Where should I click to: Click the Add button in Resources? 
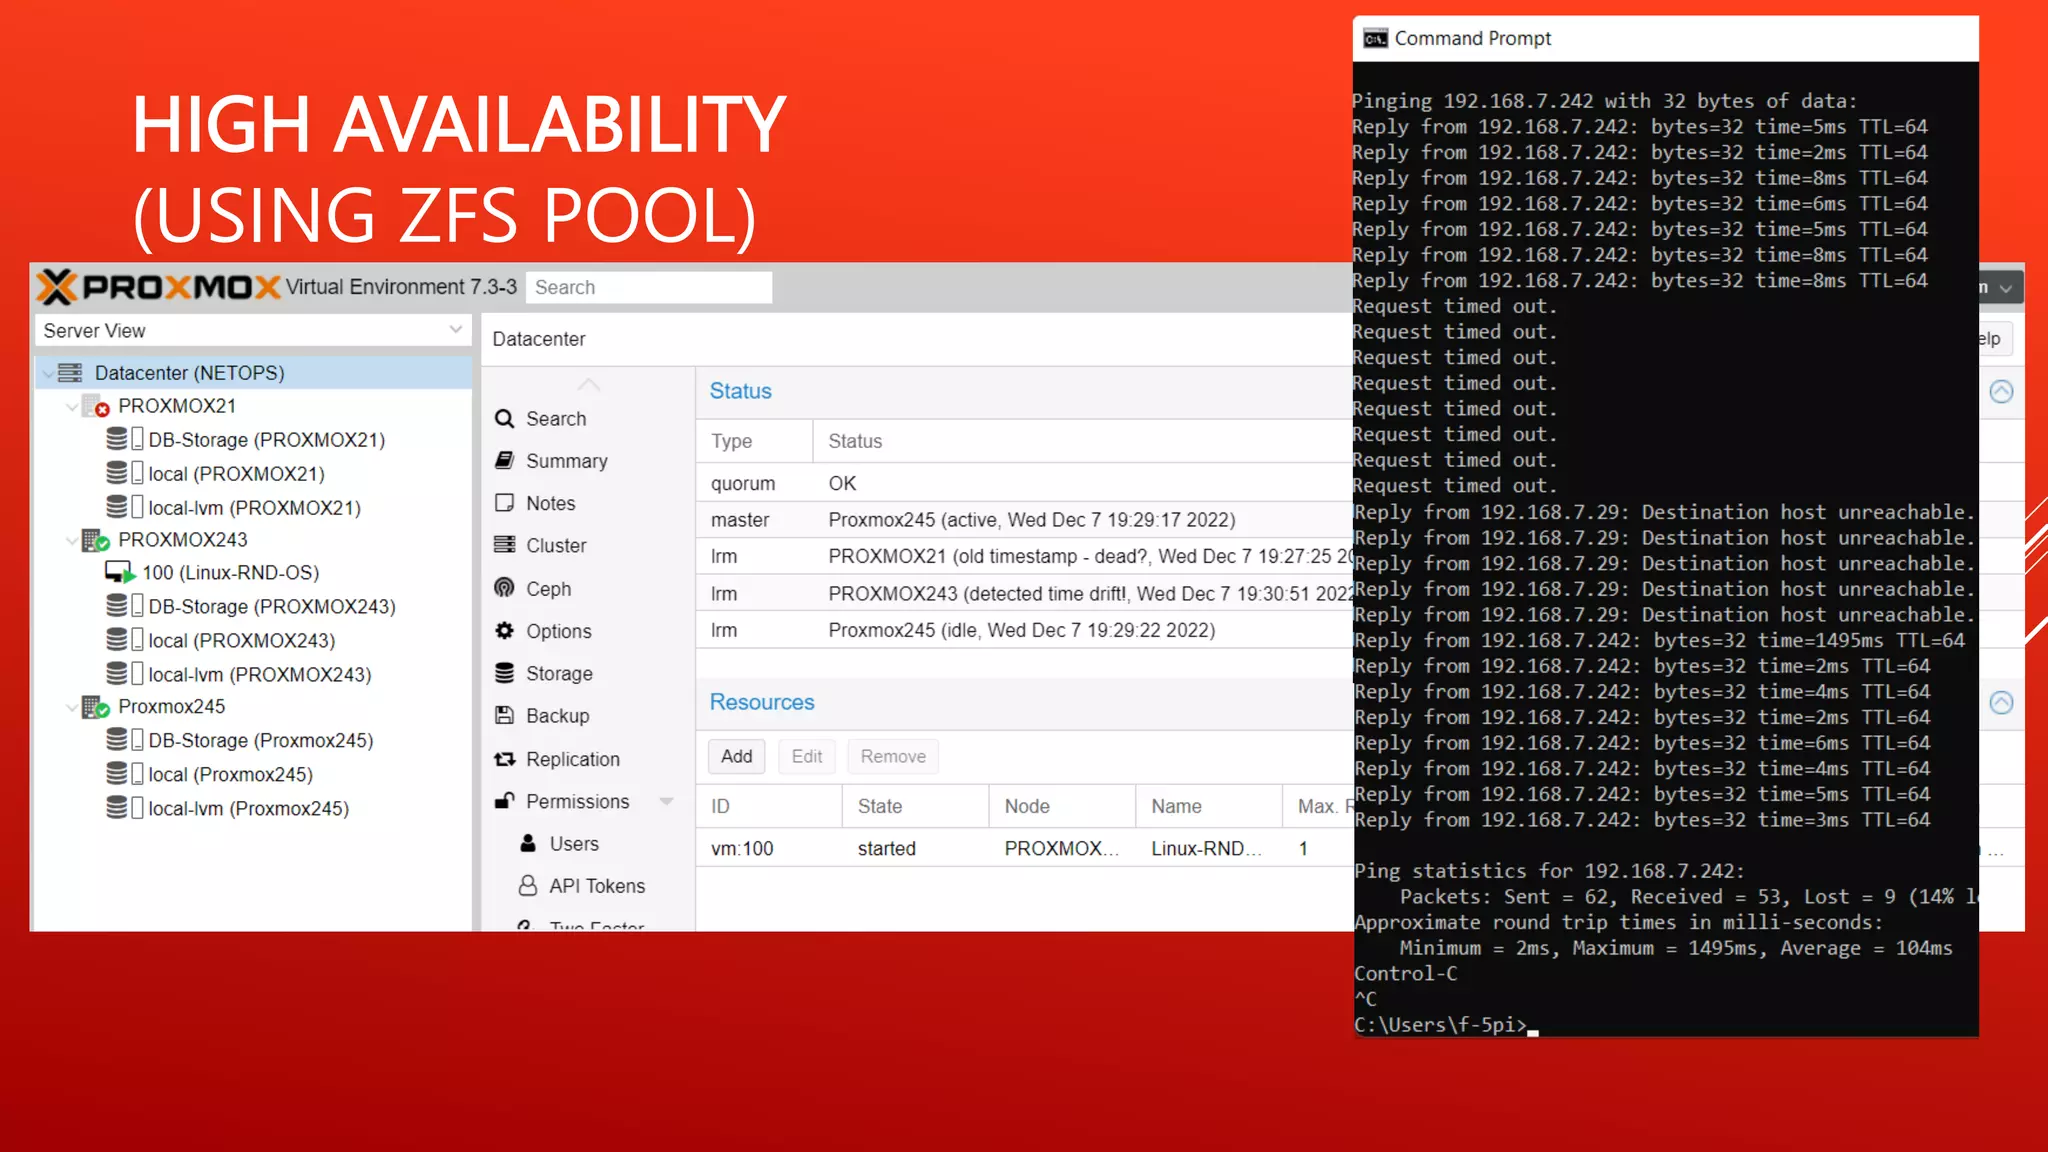pos(737,757)
